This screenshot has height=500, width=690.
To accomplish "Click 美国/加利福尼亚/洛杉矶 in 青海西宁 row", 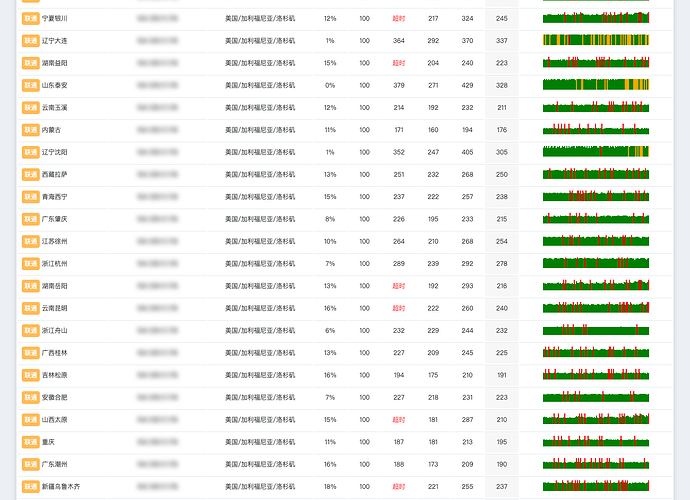I will [x=260, y=197].
